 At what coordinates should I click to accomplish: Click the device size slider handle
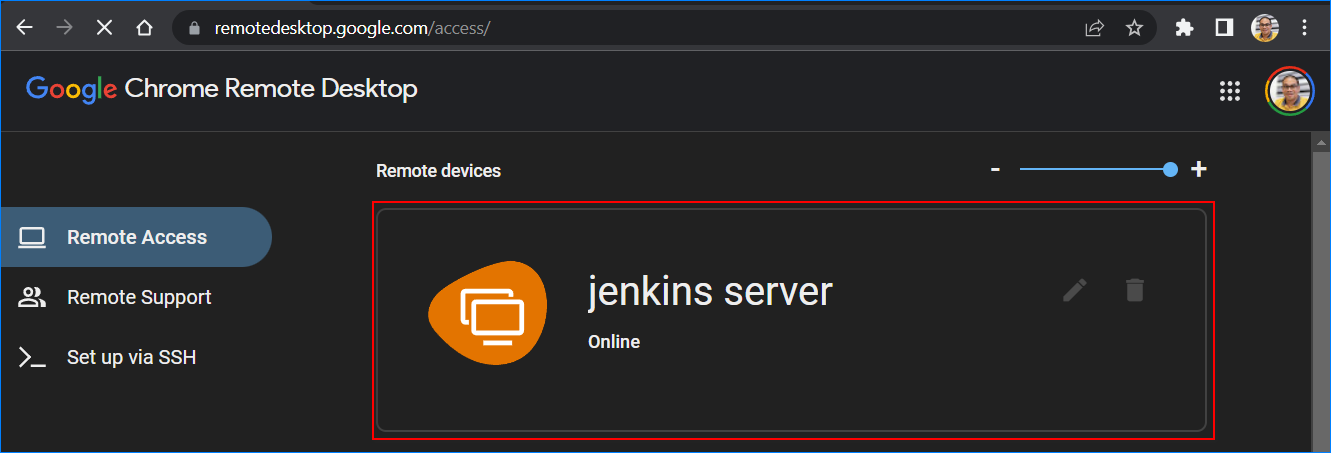pyautogui.click(x=1171, y=169)
